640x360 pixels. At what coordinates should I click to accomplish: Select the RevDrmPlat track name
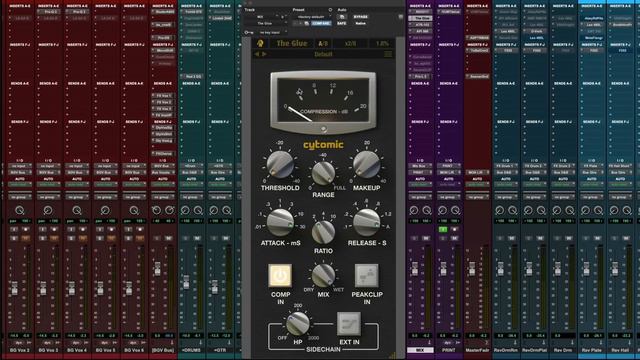coord(534,350)
